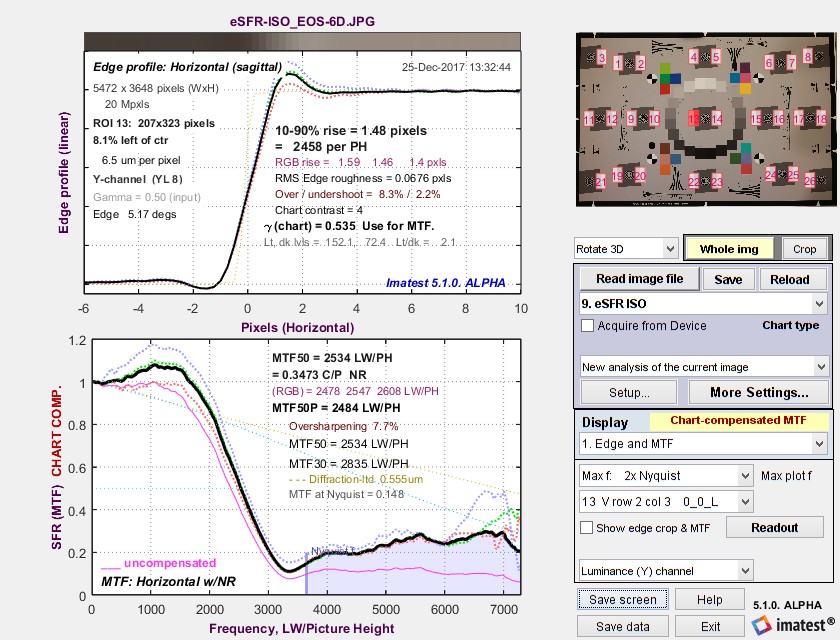Click the Chart-compensated MTF label

[738, 420]
